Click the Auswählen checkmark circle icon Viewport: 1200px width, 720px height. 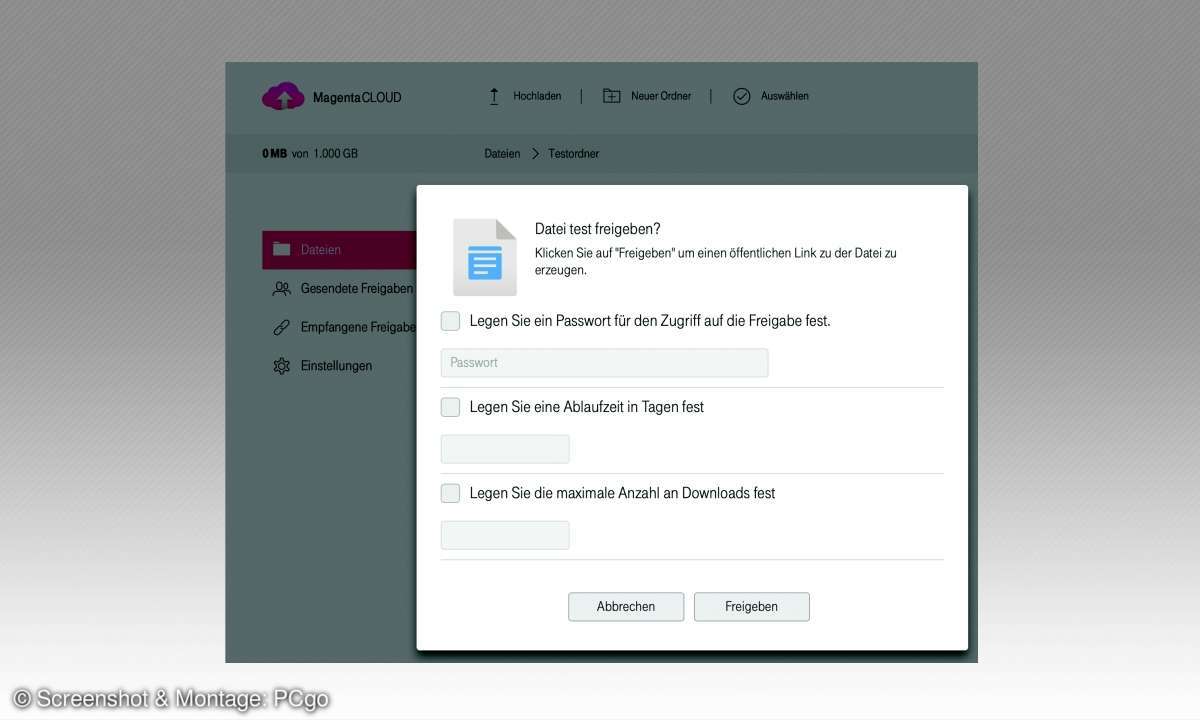tap(741, 96)
